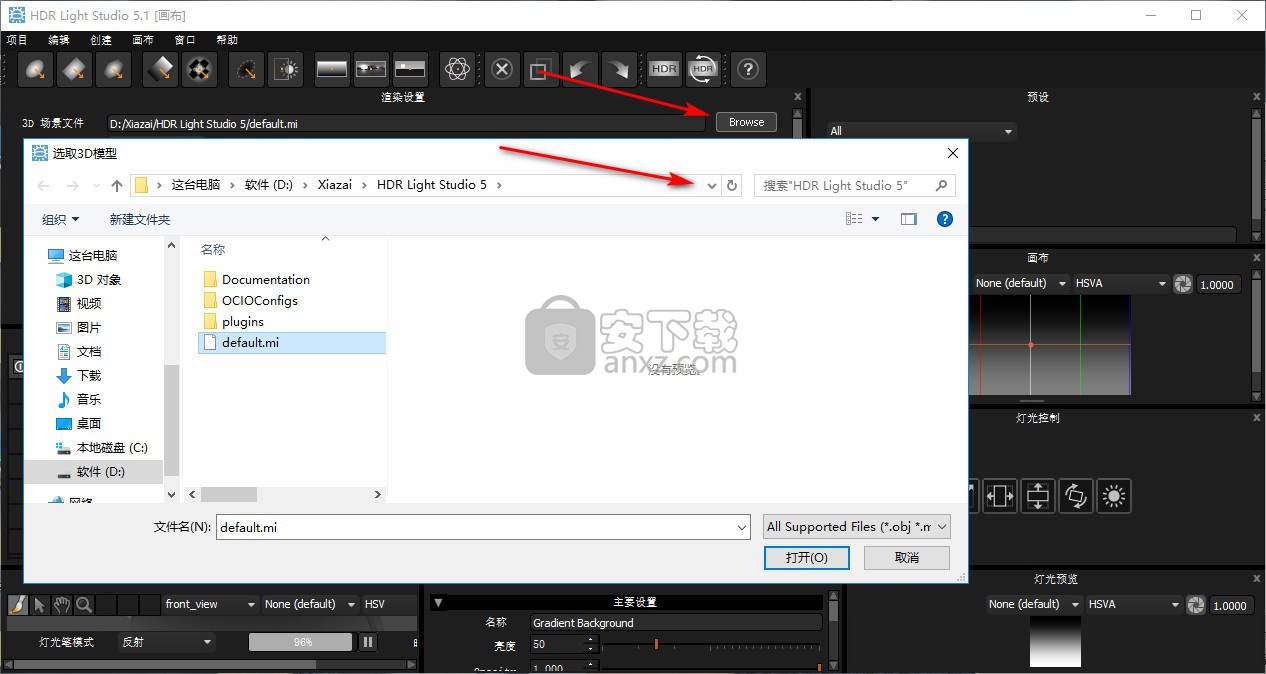Open the 反射 light paint mode dropdown
The image size is (1266, 674).
(166, 642)
